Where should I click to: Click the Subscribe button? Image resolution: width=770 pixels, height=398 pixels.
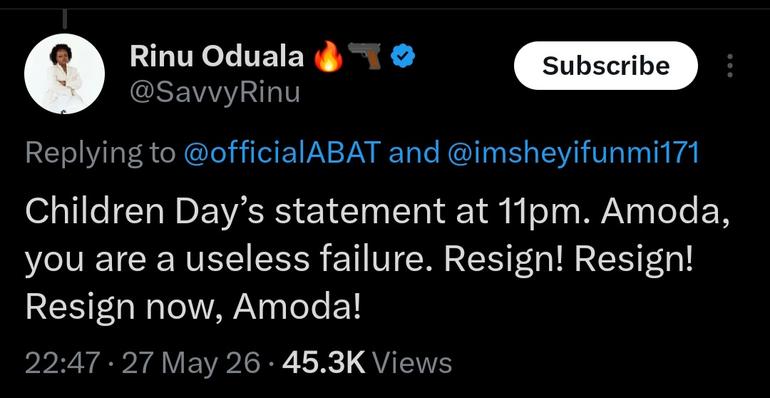point(605,65)
